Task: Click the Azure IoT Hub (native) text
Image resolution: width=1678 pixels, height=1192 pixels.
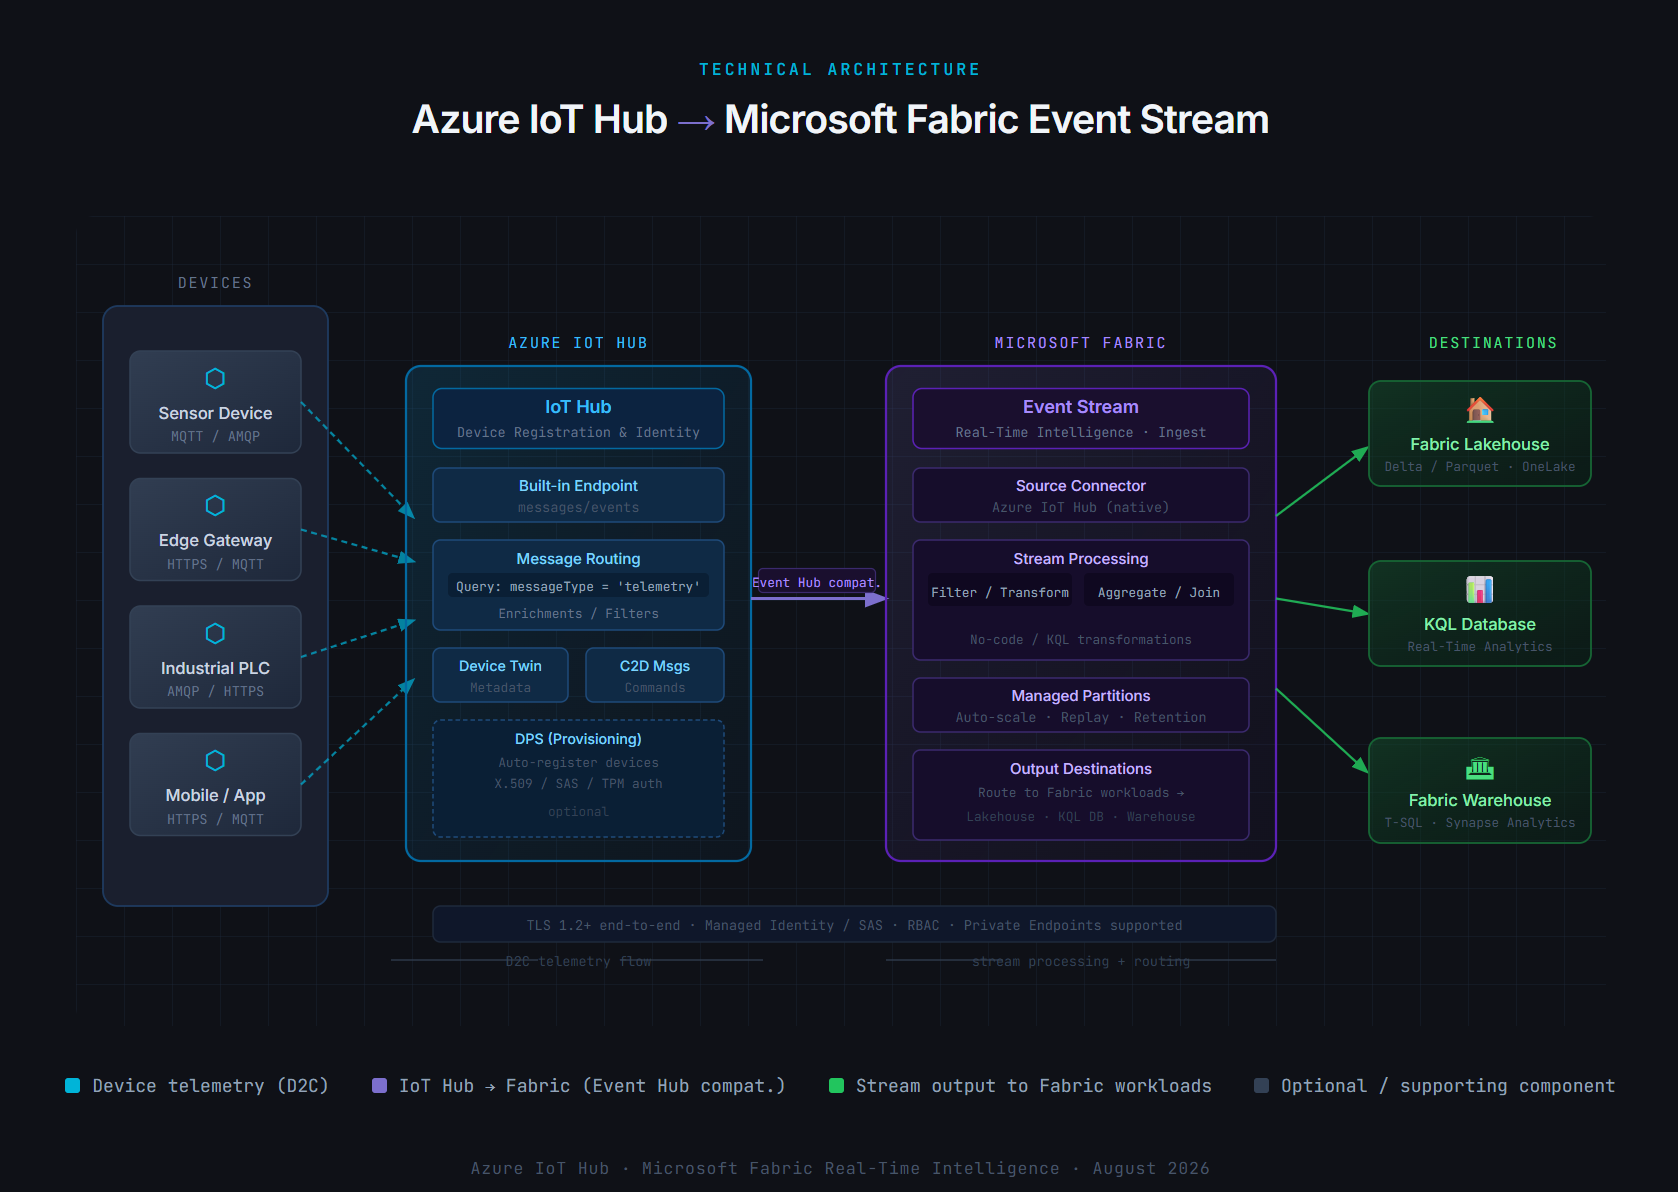Action: click(1081, 508)
